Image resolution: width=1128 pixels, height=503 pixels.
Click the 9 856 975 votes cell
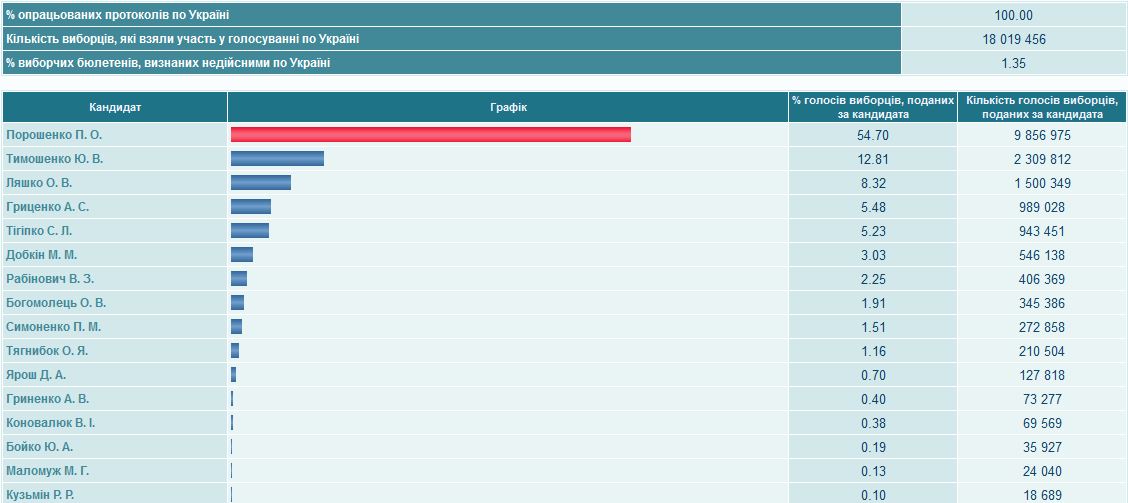pyautogui.click(x=1041, y=135)
